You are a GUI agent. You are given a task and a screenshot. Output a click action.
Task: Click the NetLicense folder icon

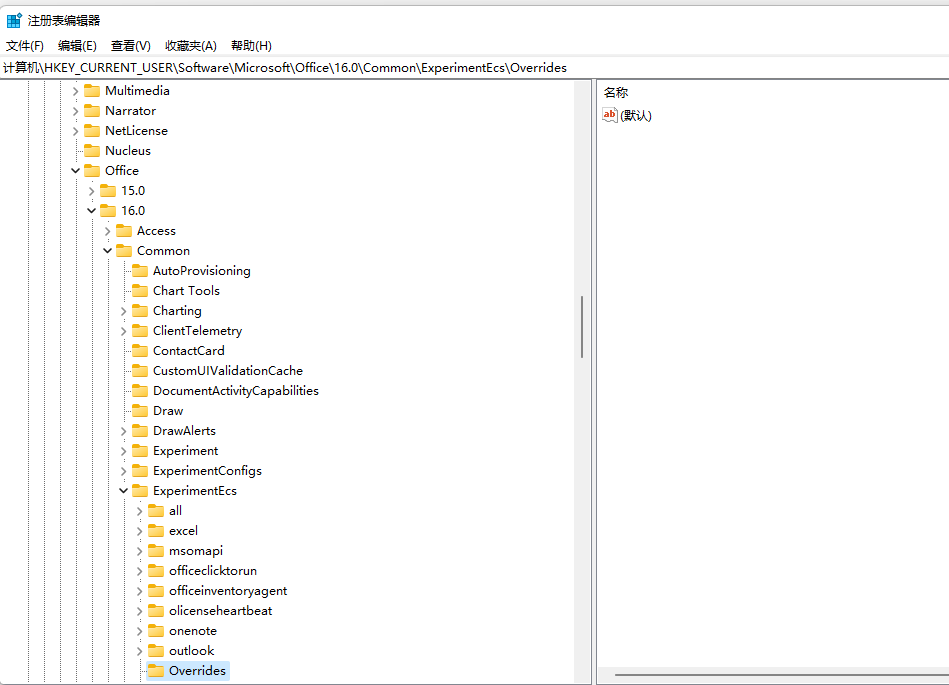[x=92, y=131]
